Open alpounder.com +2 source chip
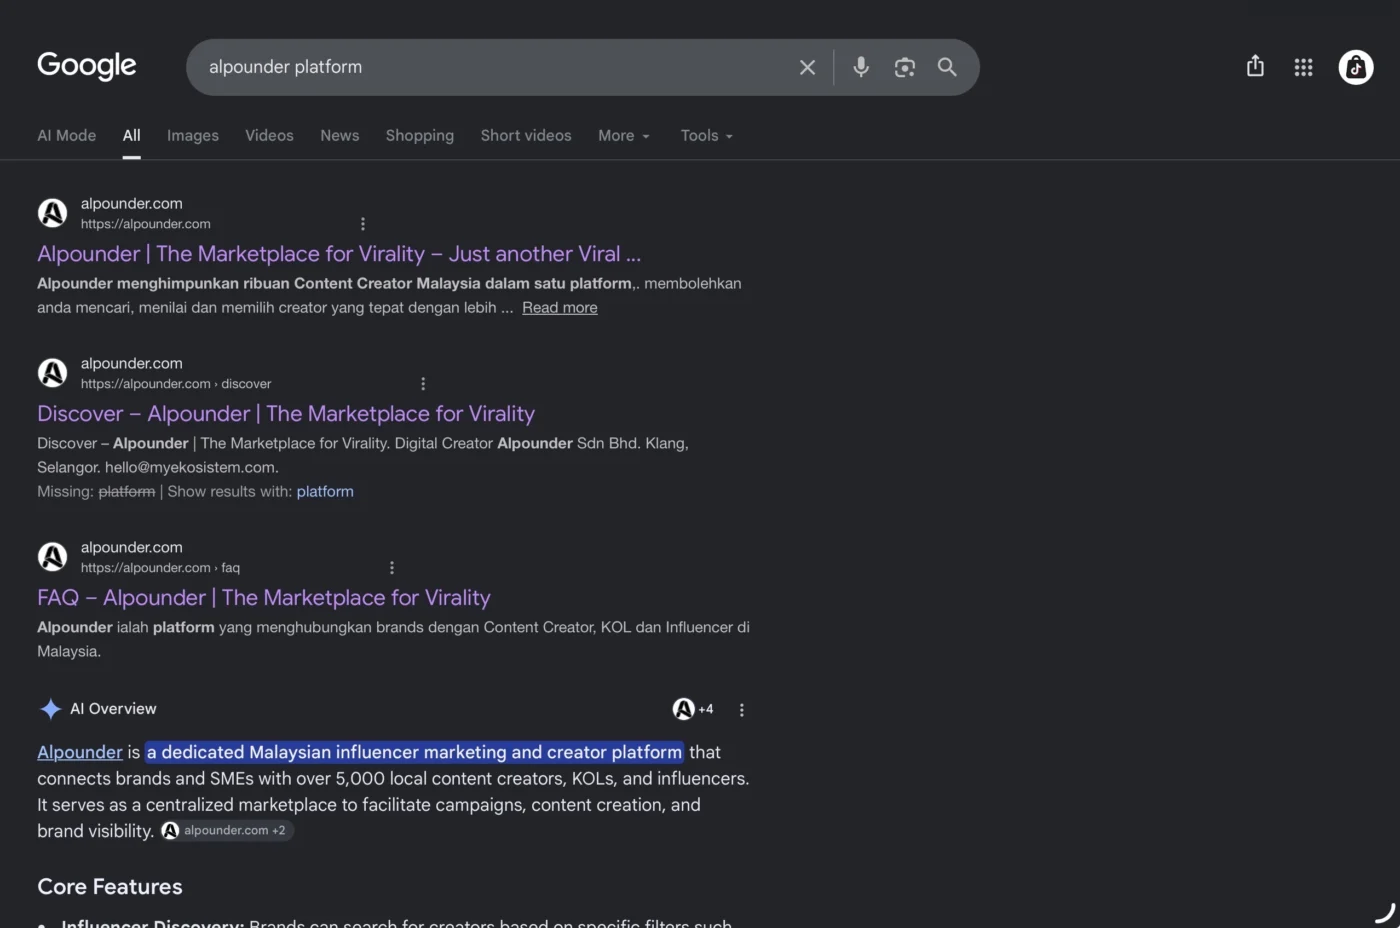 click(x=227, y=830)
